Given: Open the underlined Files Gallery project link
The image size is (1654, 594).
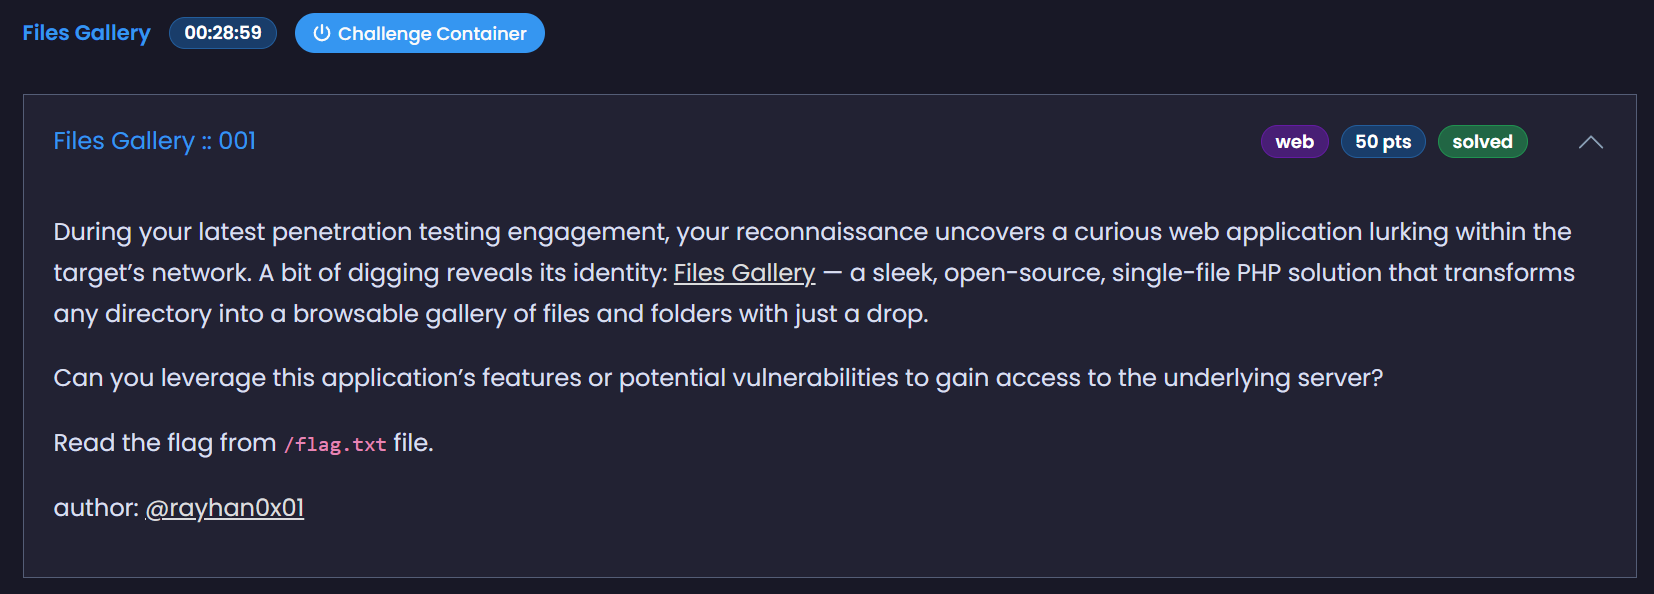Looking at the screenshot, I should click(x=744, y=273).
